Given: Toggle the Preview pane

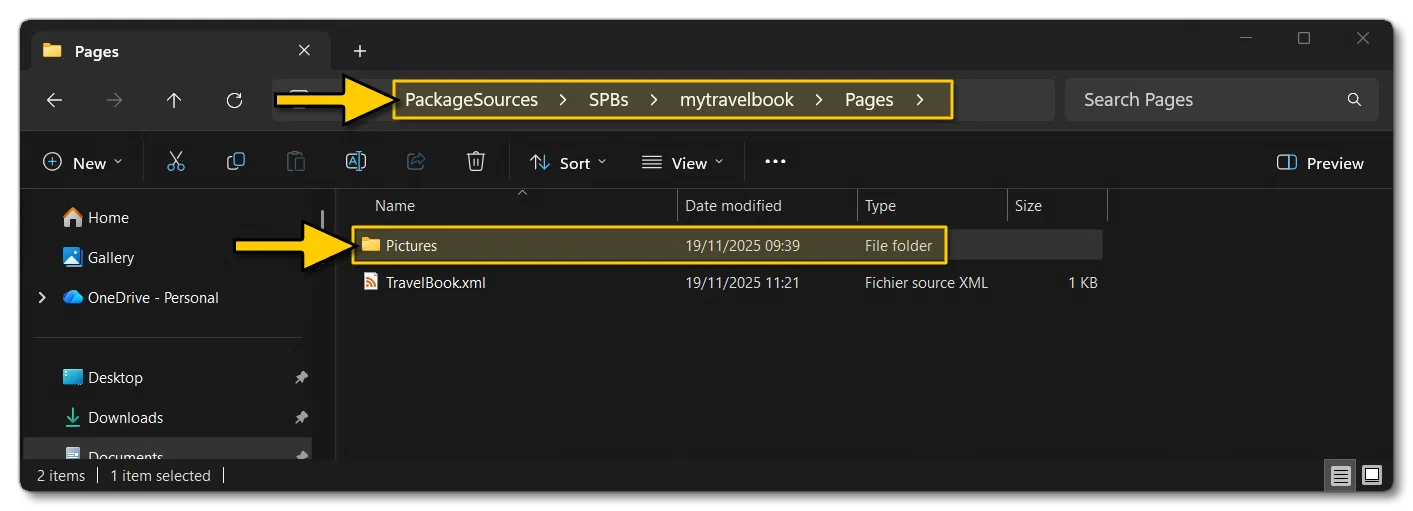Looking at the screenshot, I should (x=1321, y=163).
